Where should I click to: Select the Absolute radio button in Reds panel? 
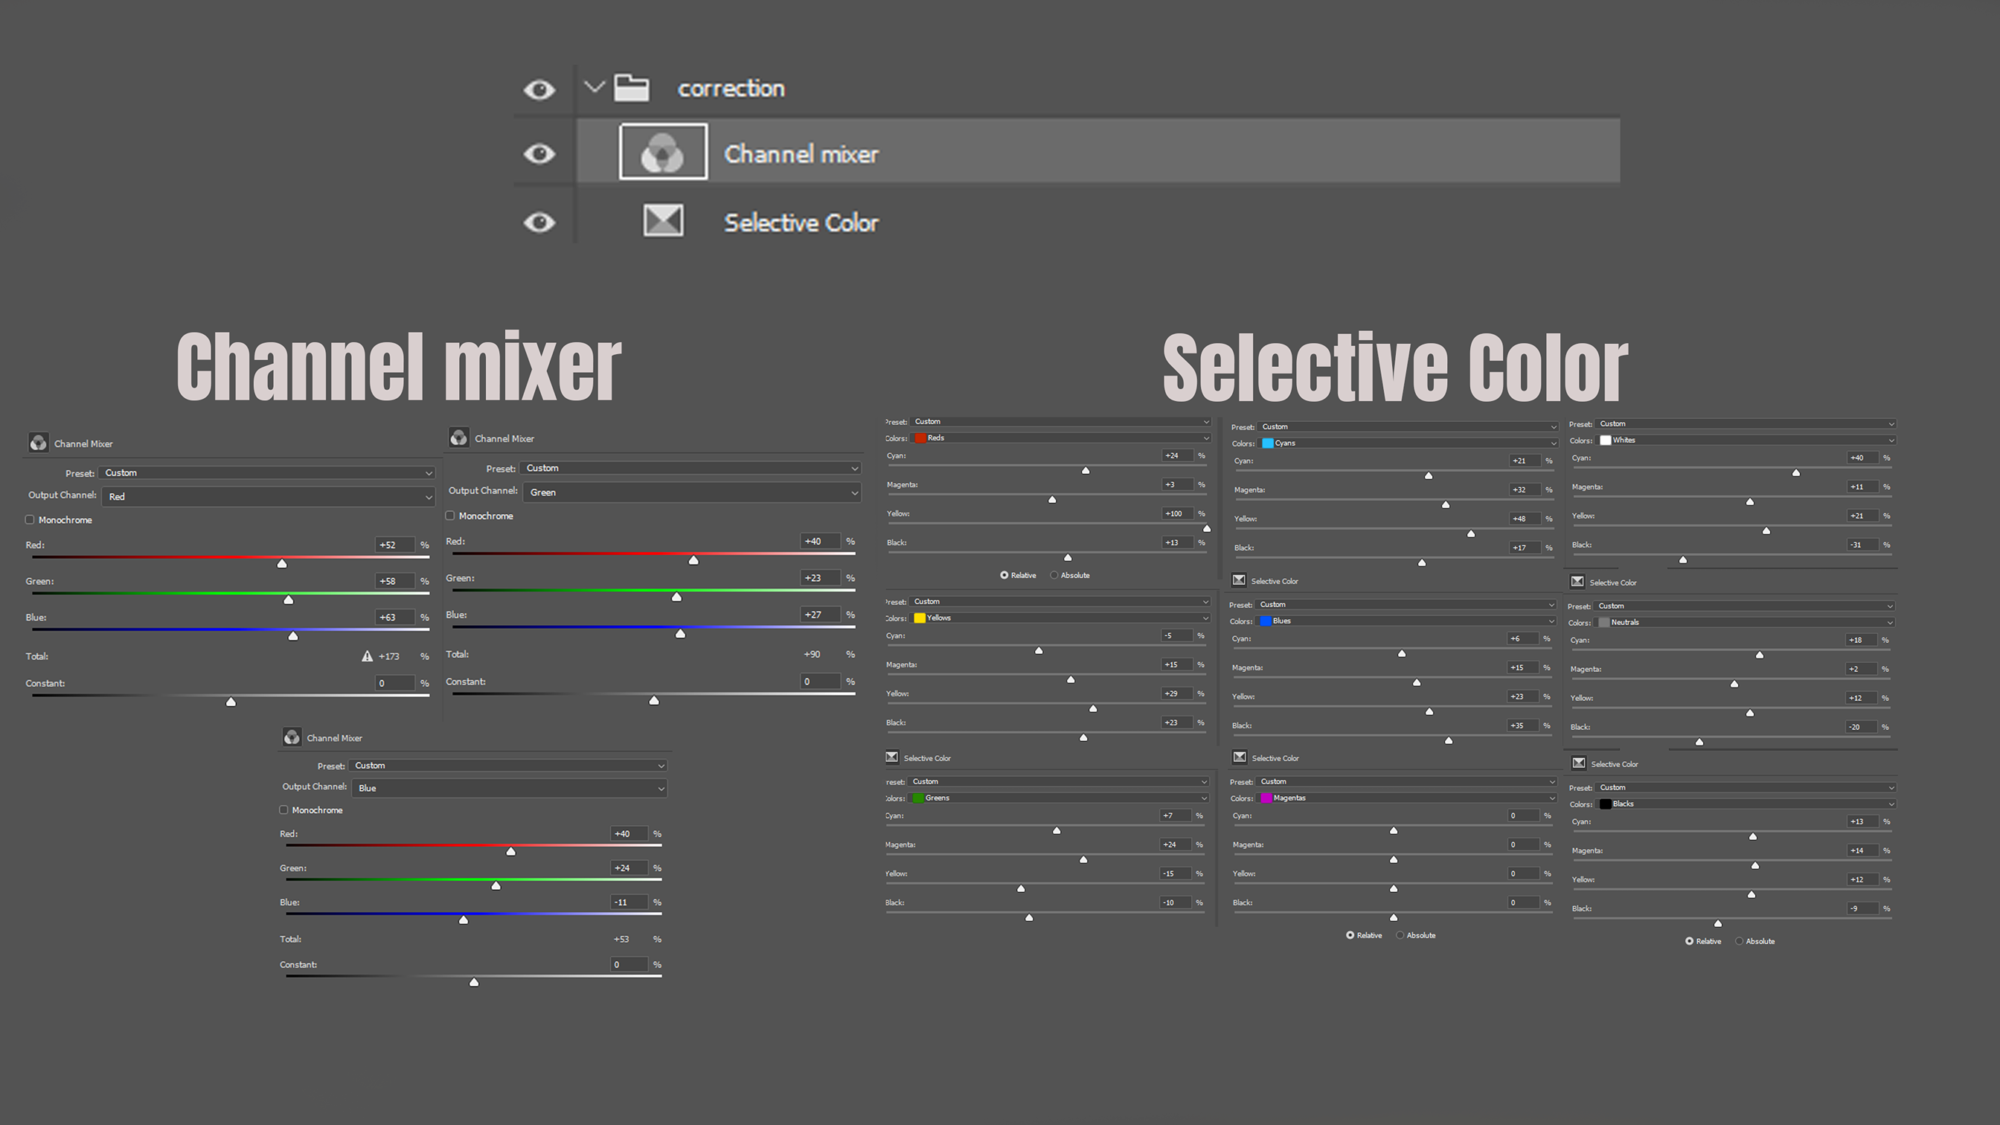click(x=1054, y=575)
